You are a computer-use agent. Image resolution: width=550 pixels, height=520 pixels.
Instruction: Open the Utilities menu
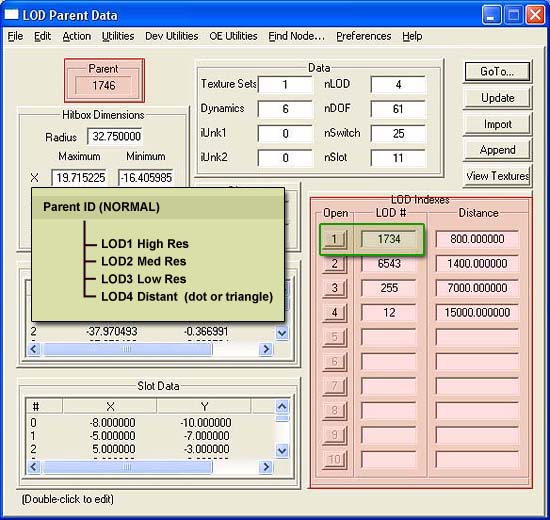coord(118,36)
